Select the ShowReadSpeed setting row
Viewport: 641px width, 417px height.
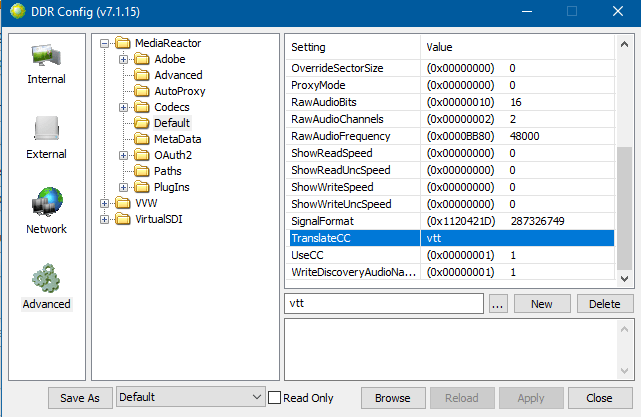pos(452,153)
